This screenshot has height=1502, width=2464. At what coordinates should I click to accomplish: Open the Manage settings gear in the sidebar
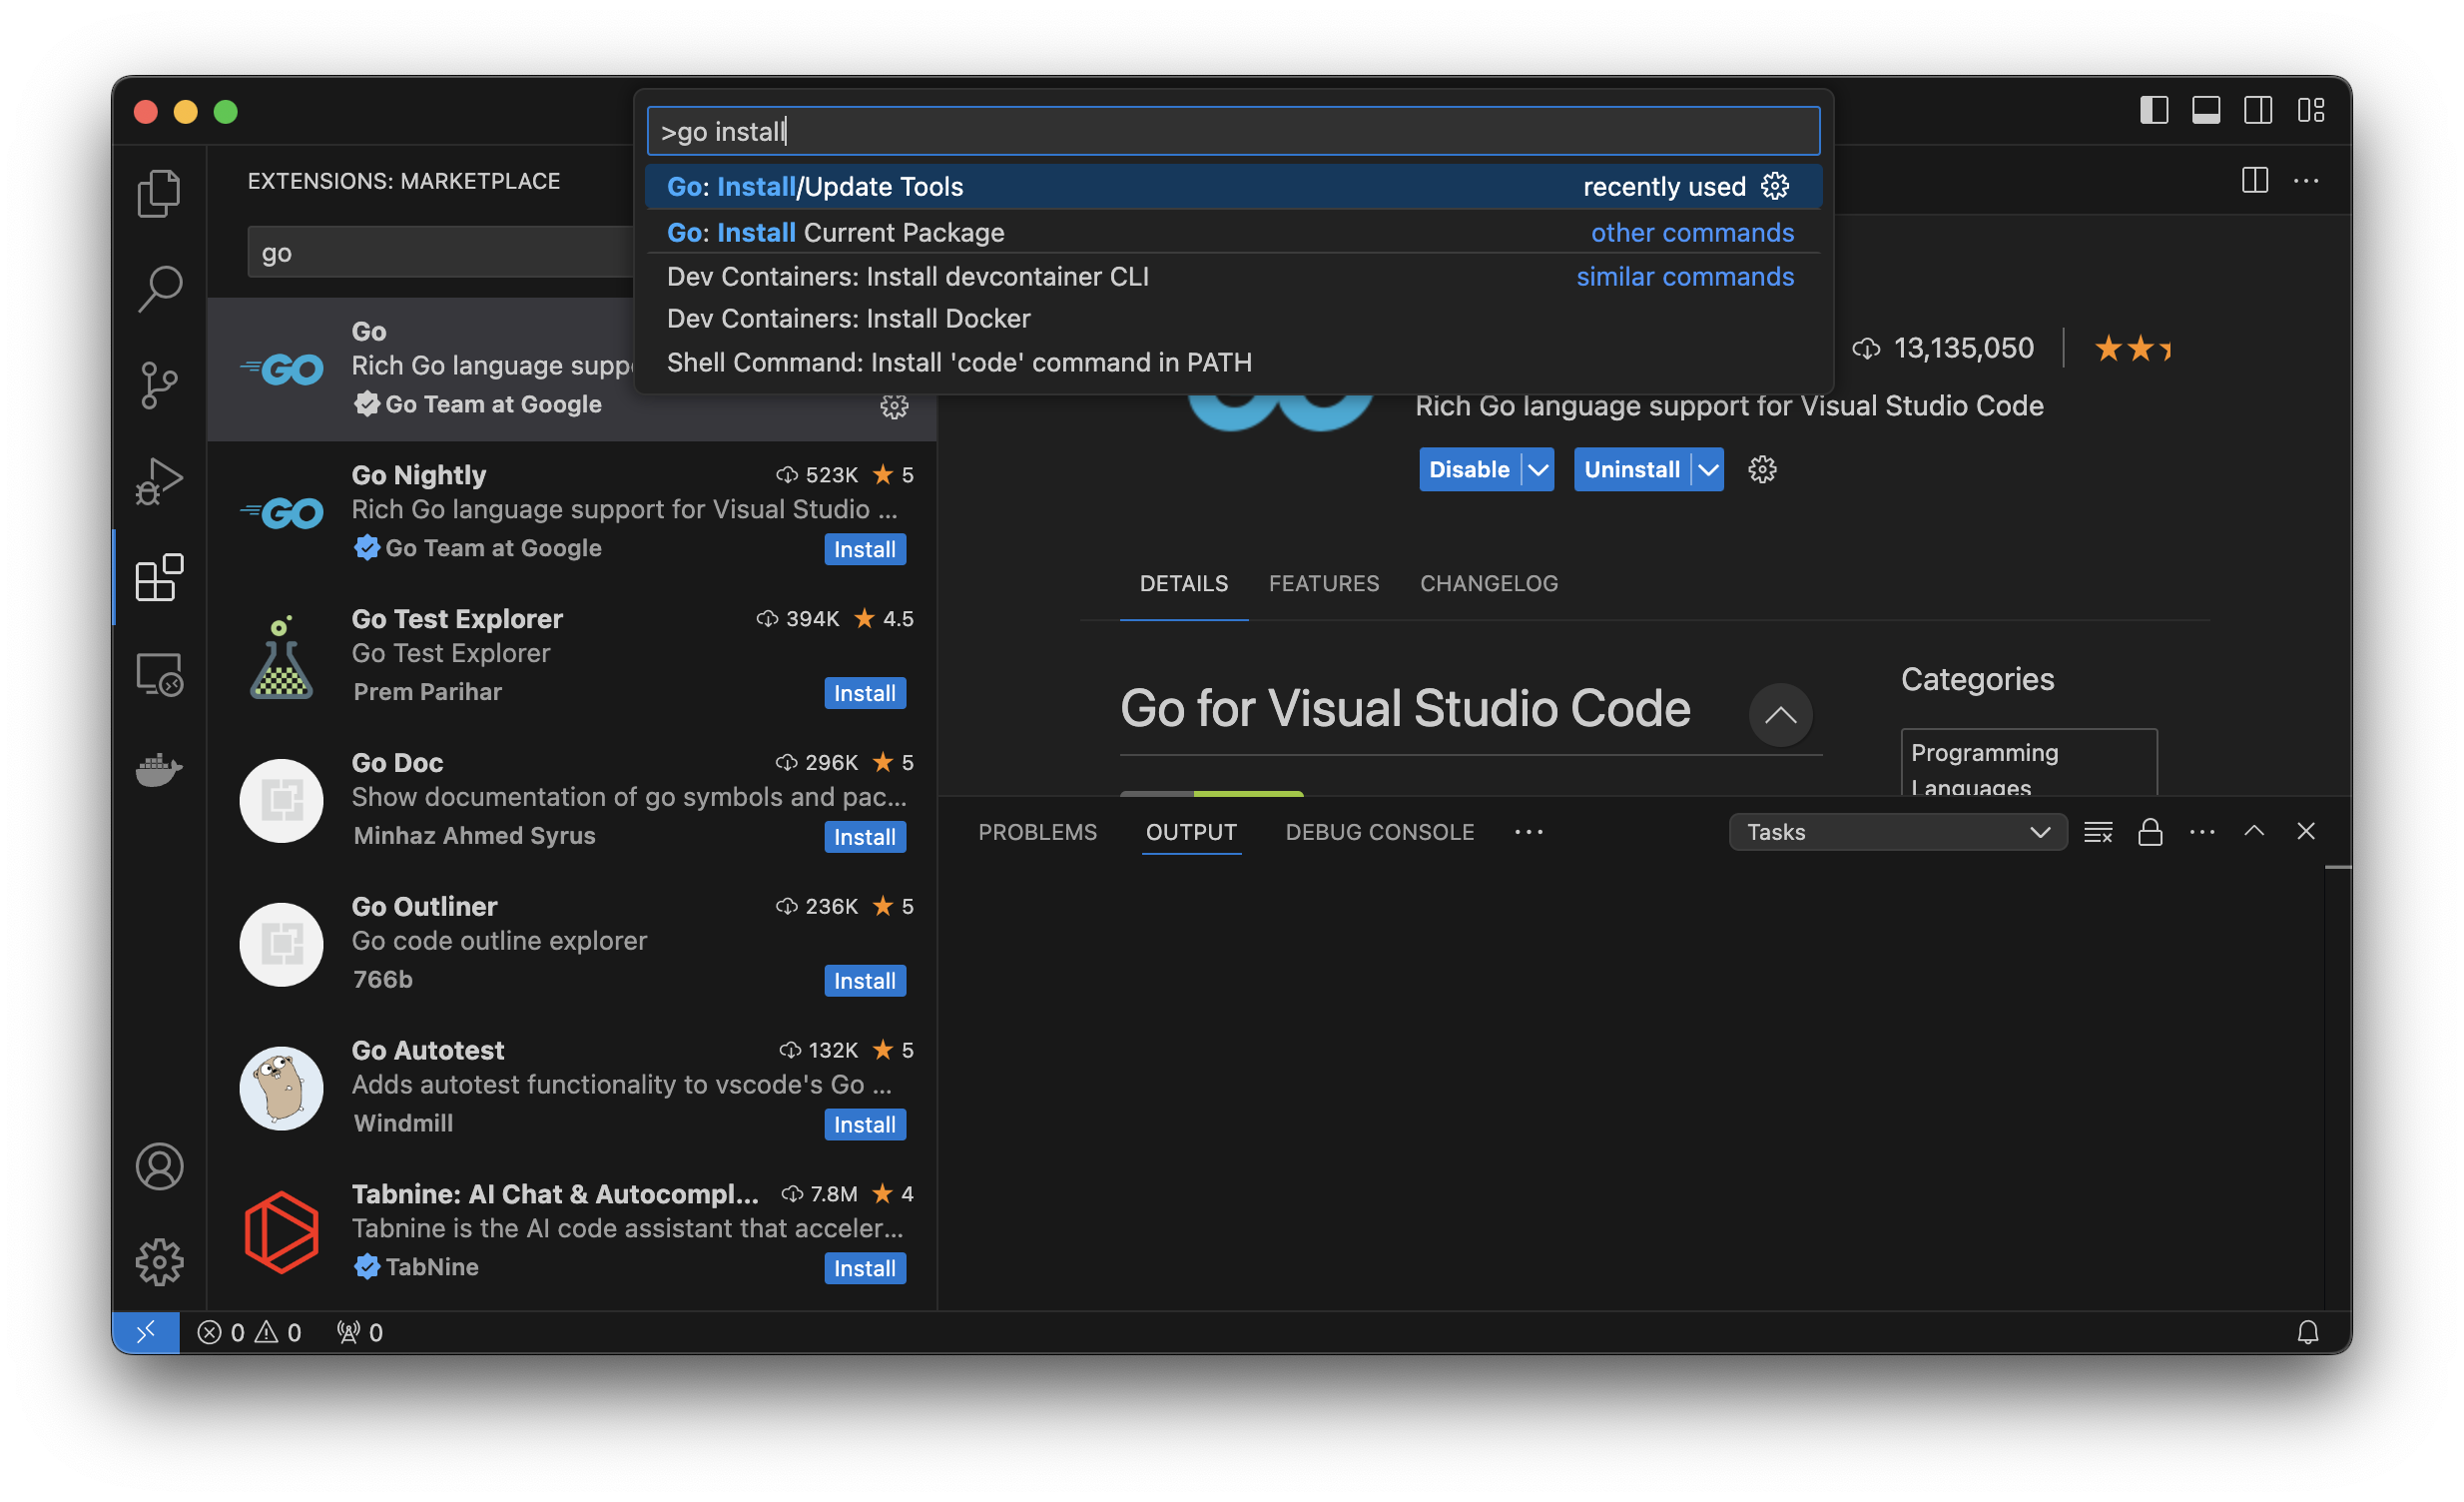[x=159, y=1262]
